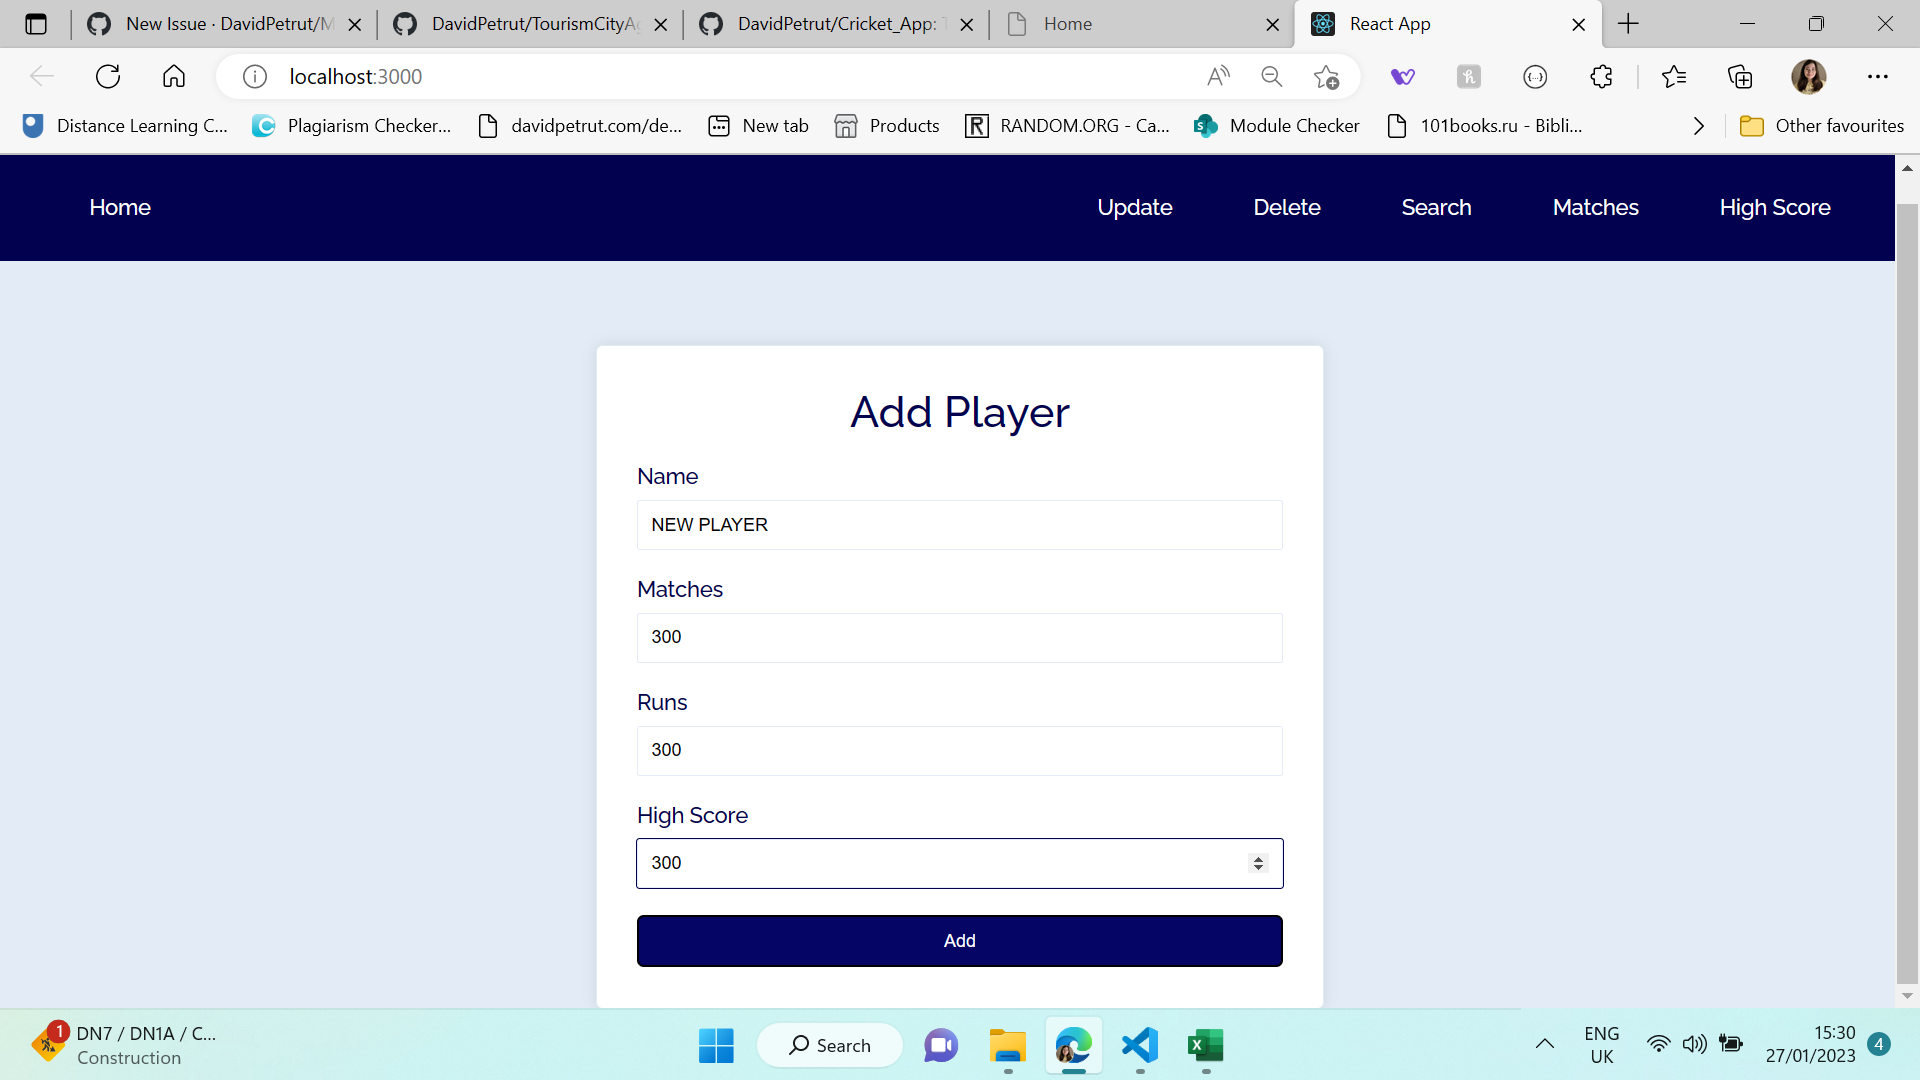Open the RANDOM.ORG bookmark
Image resolution: width=1920 pixels, height=1080 pixels.
(1066, 125)
